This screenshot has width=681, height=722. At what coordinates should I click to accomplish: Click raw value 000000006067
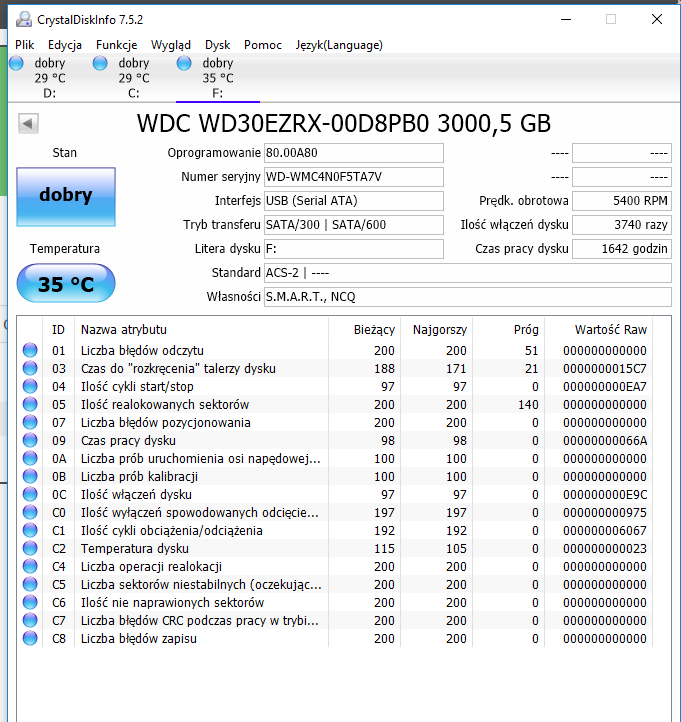[x=605, y=530]
